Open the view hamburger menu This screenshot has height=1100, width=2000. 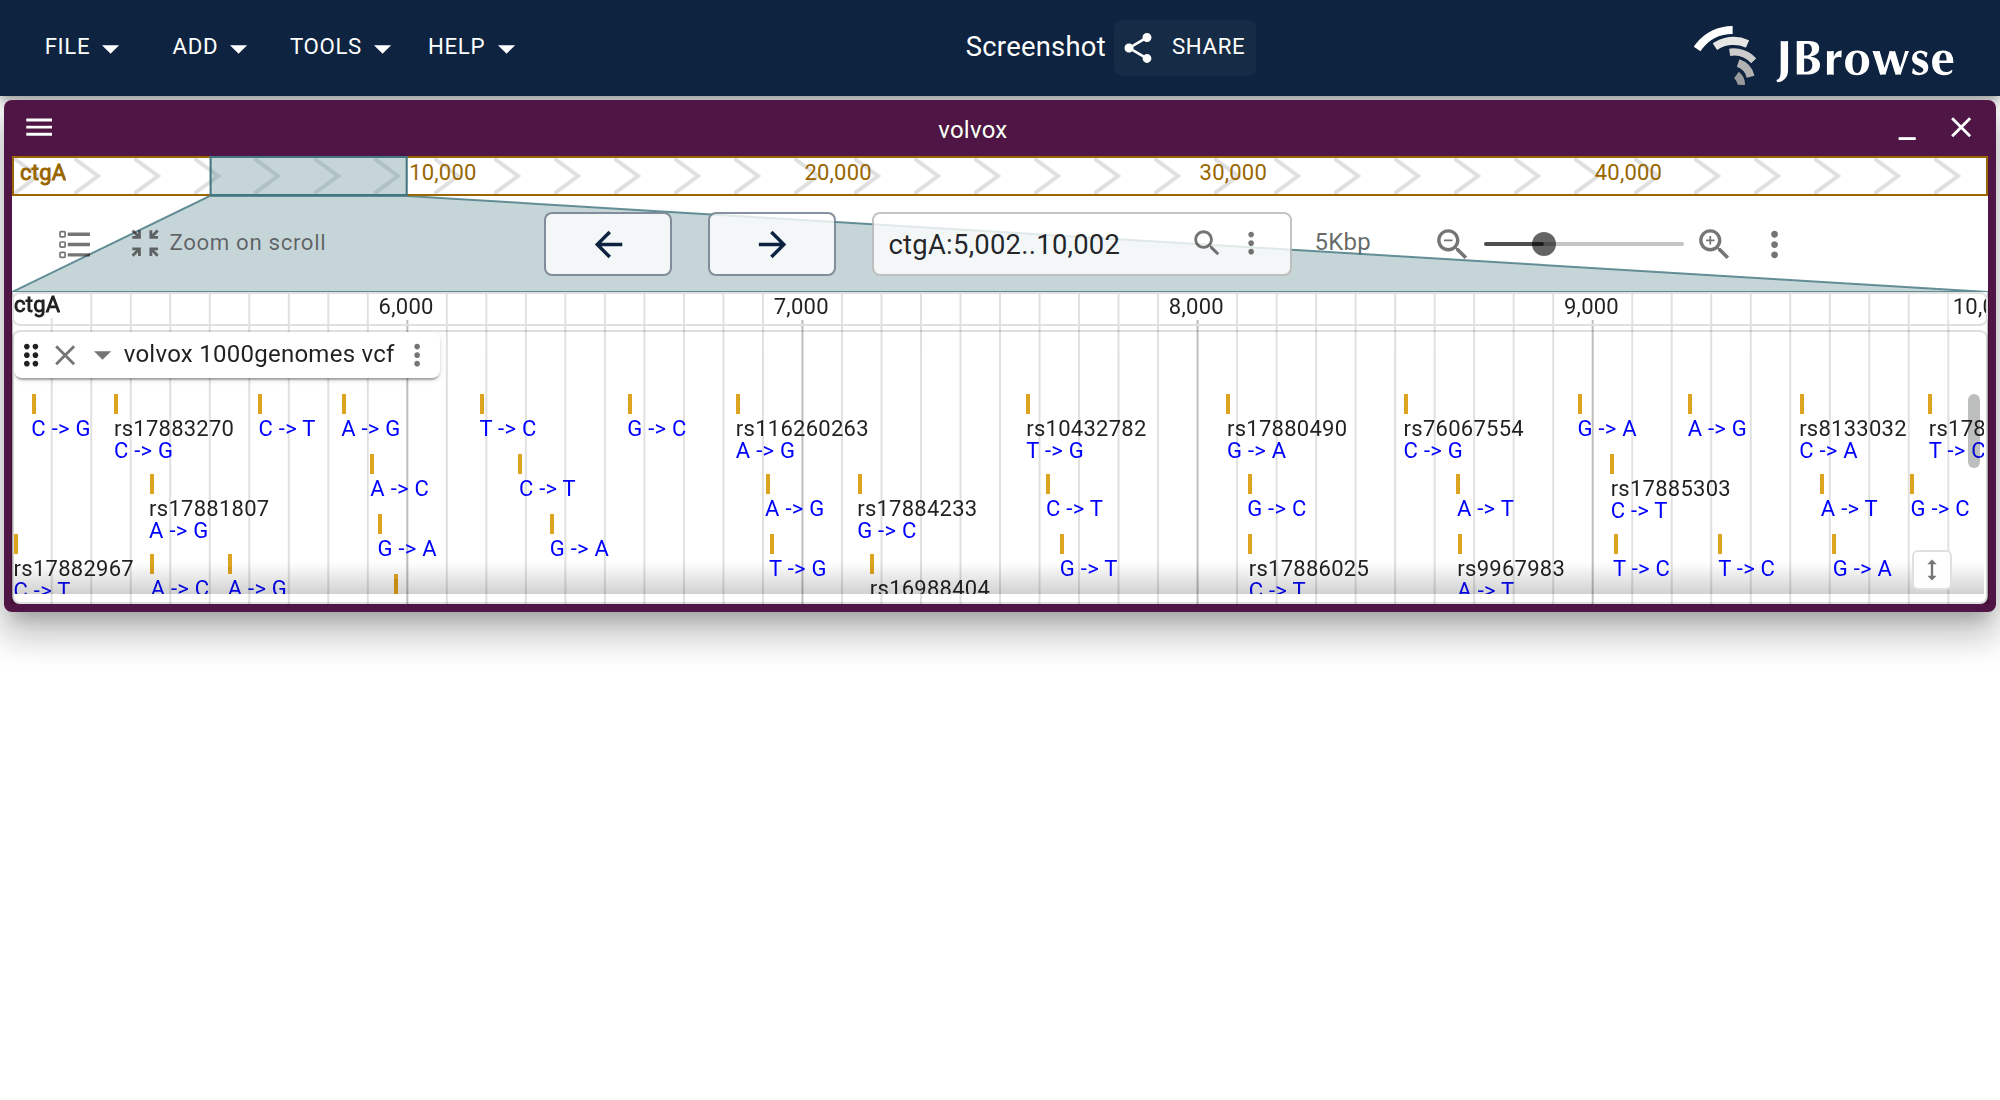coord(39,127)
